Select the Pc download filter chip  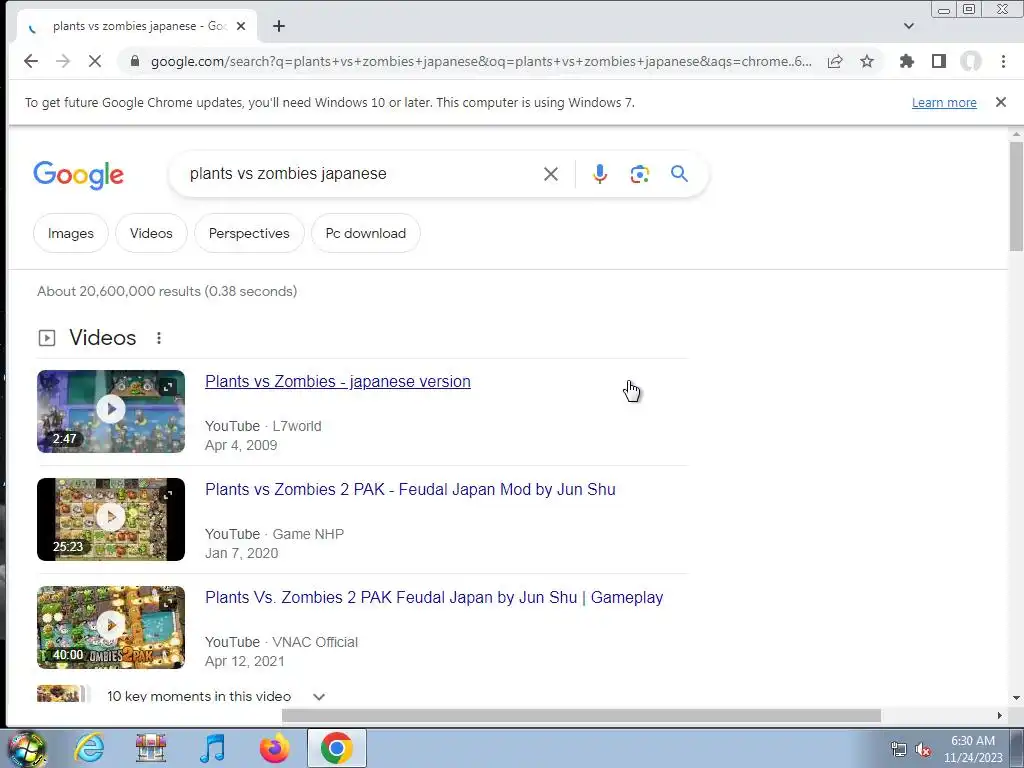point(366,233)
